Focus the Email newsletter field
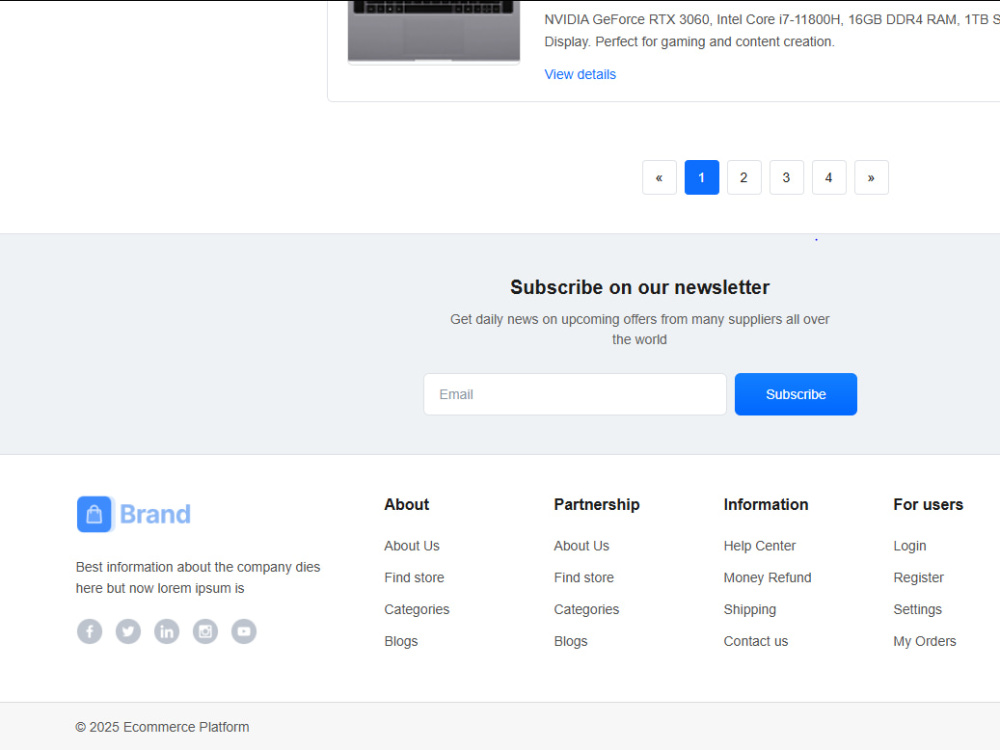Image resolution: width=1000 pixels, height=750 pixels. pyautogui.click(x=575, y=394)
